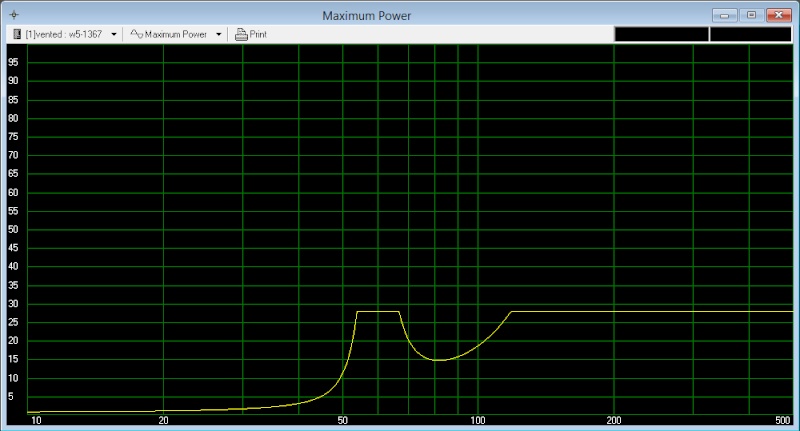Click the first black readout field in toolbar

(x=661, y=34)
